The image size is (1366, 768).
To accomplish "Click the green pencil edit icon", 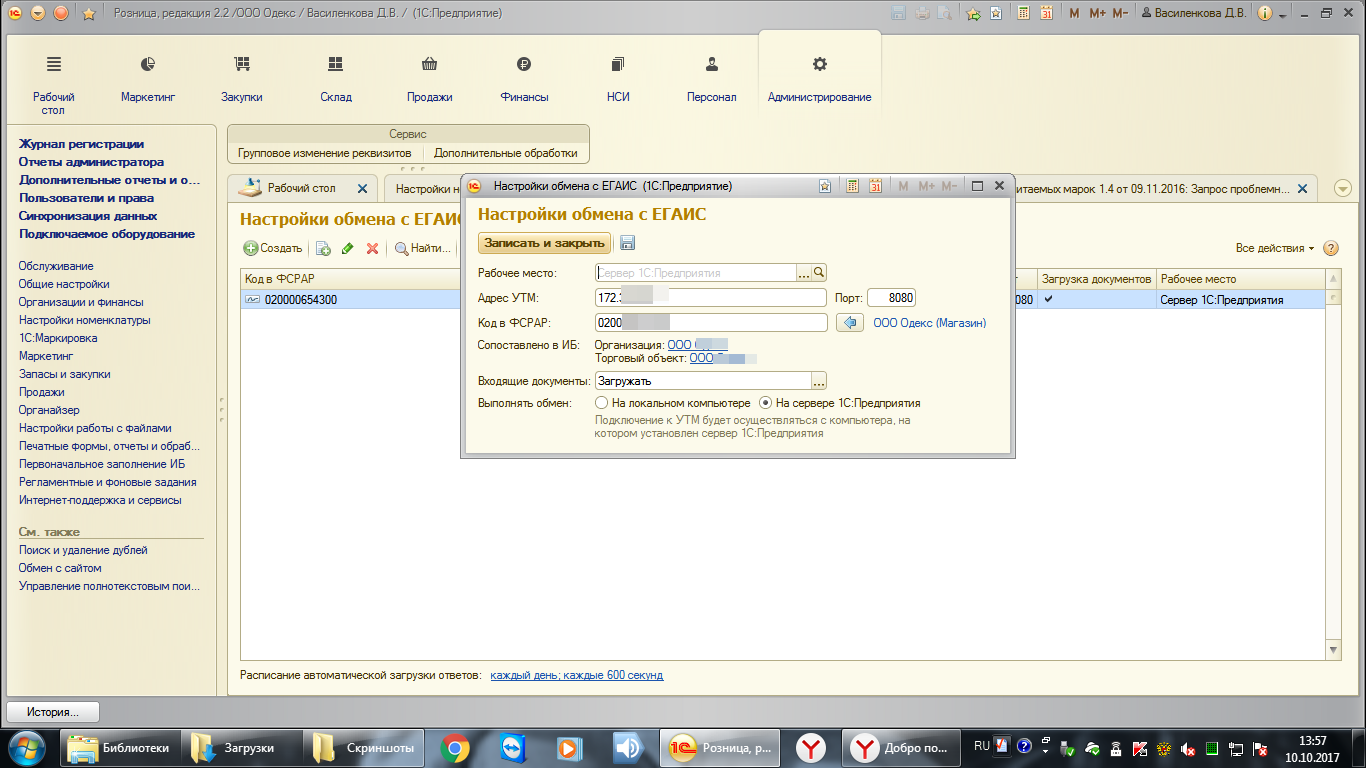I will click(348, 248).
